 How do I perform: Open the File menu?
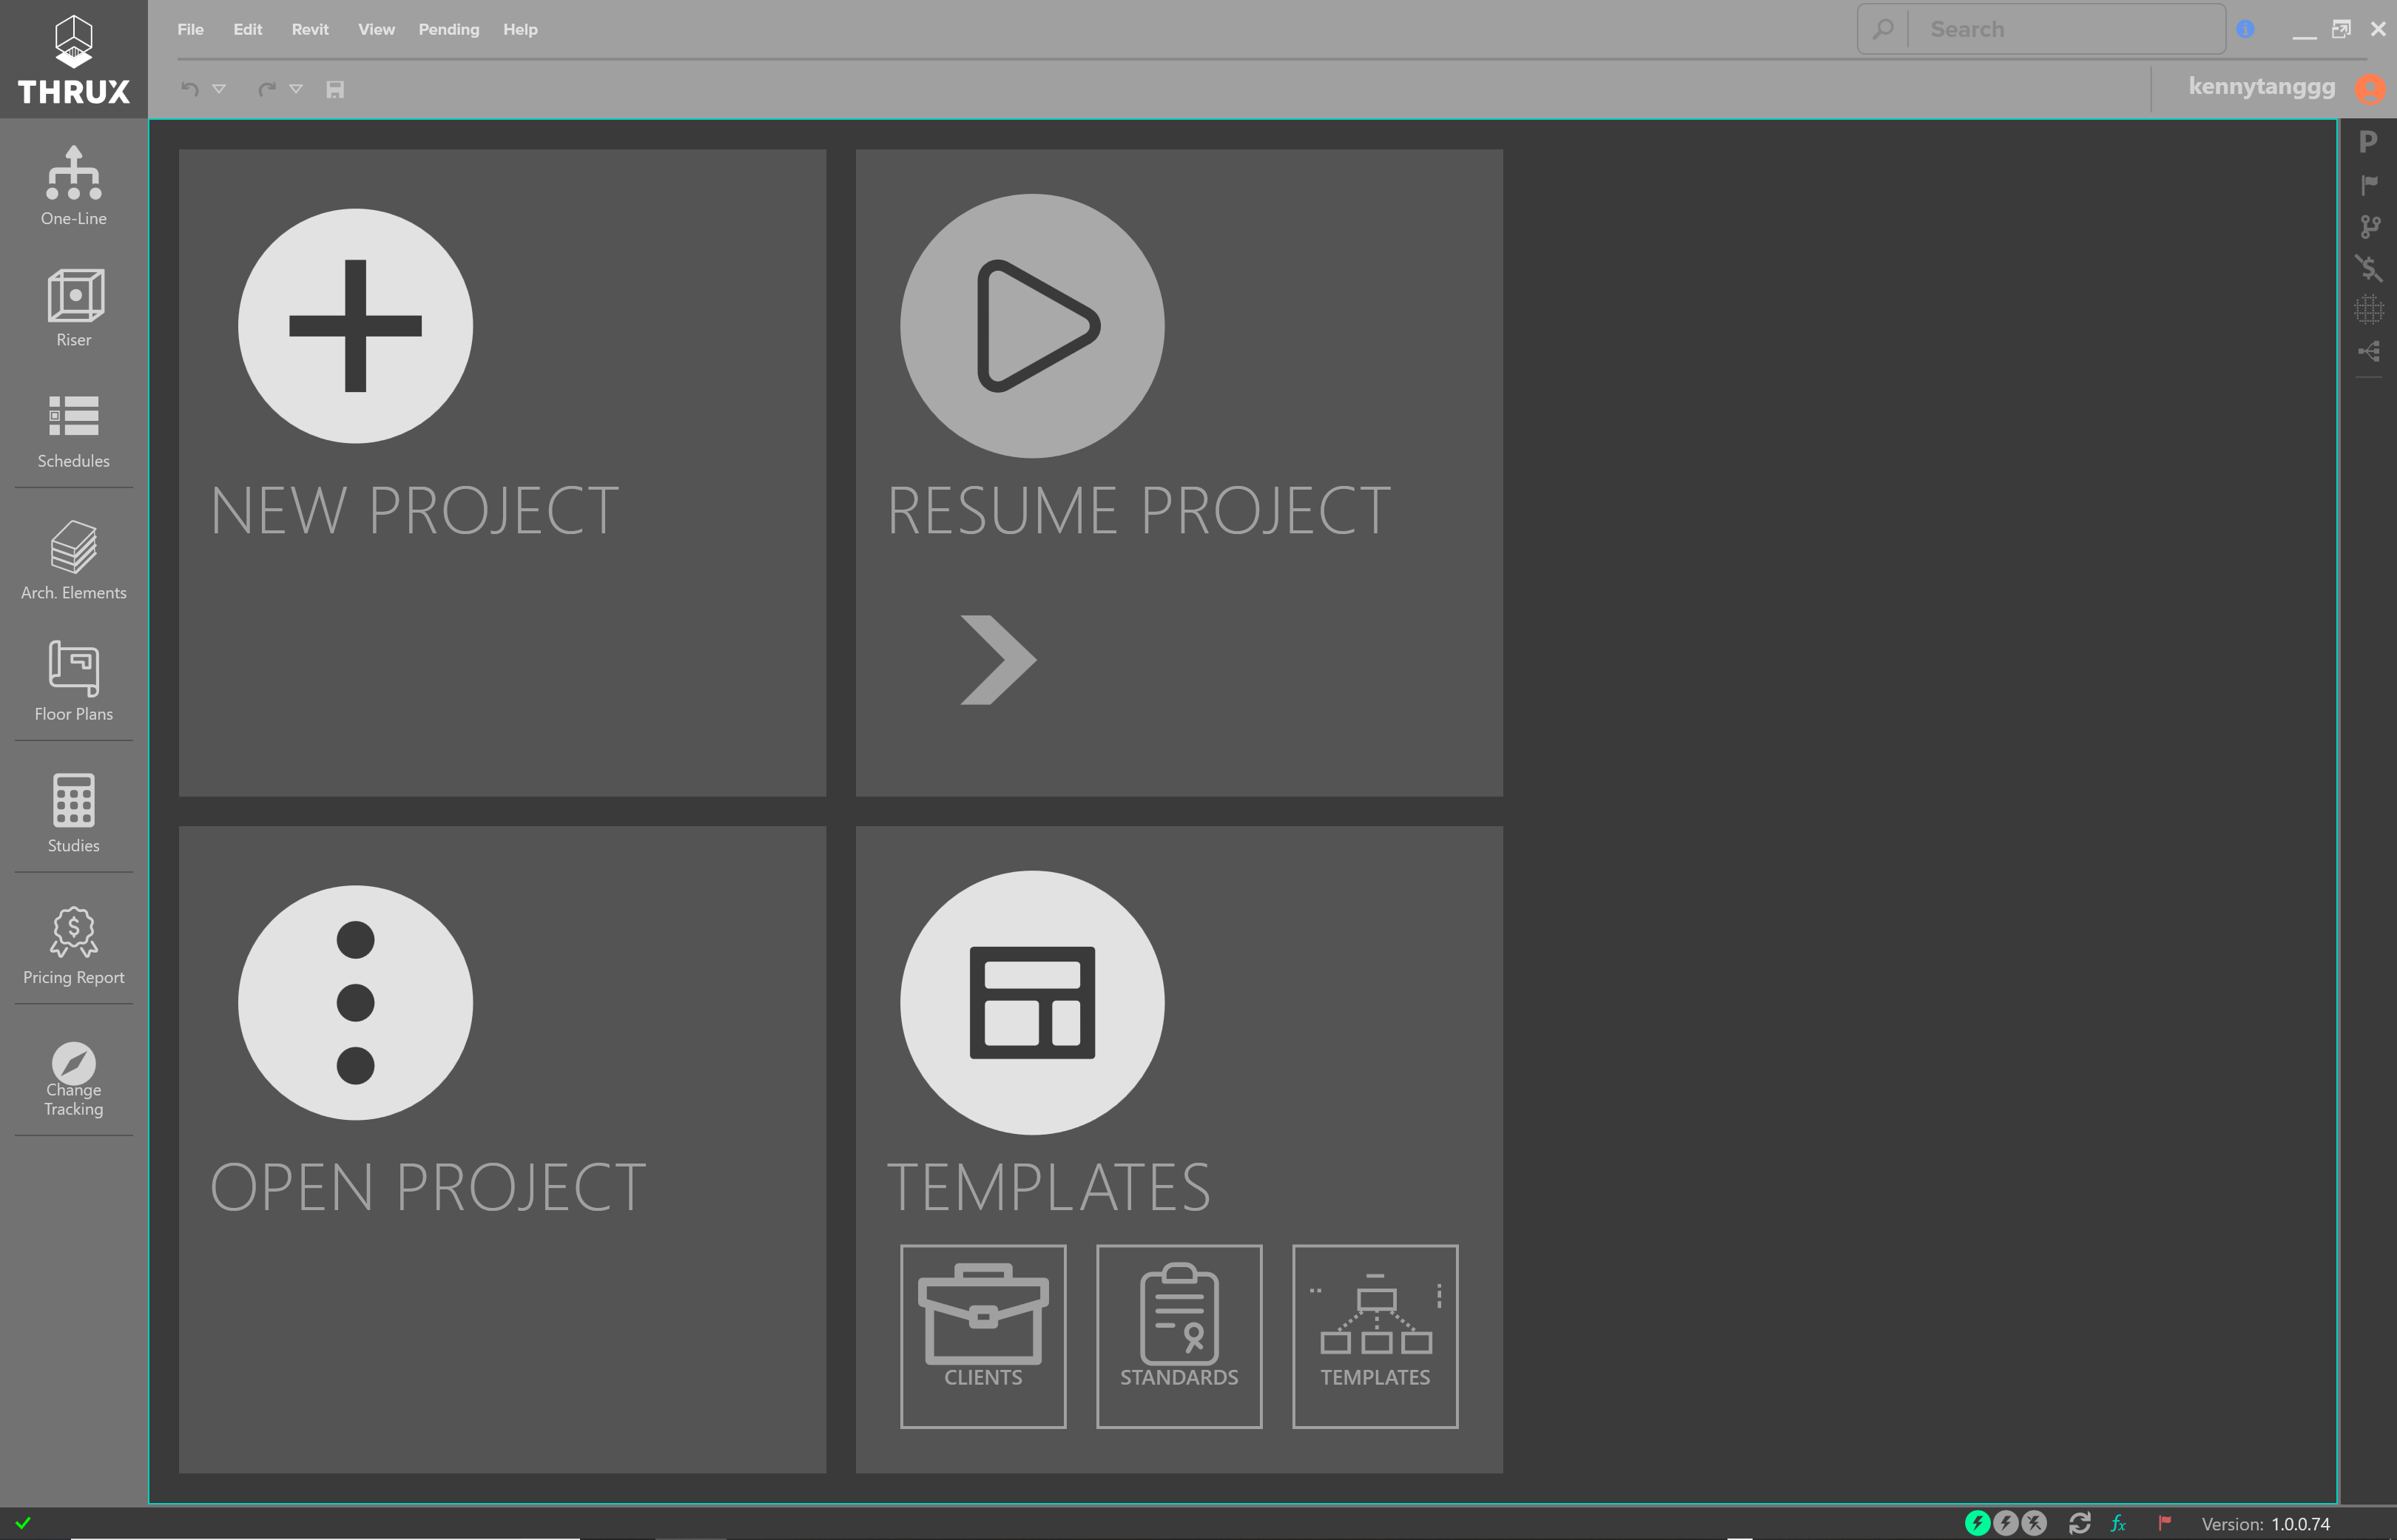[x=190, y=29]
